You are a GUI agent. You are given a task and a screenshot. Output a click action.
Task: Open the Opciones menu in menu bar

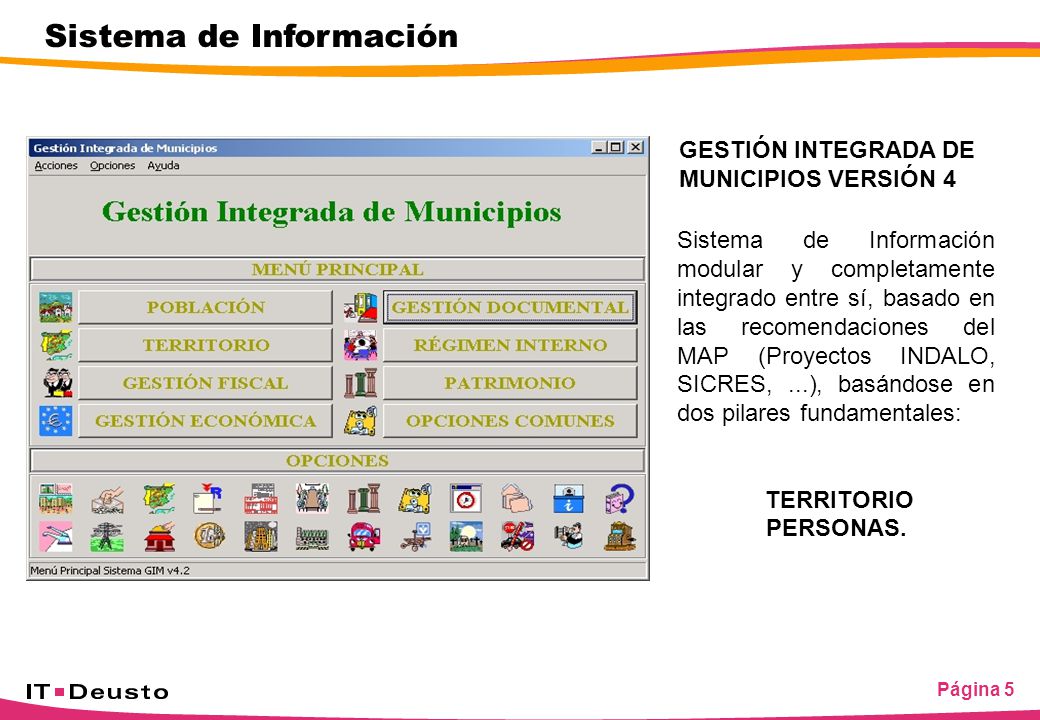[x=112, y=166]
